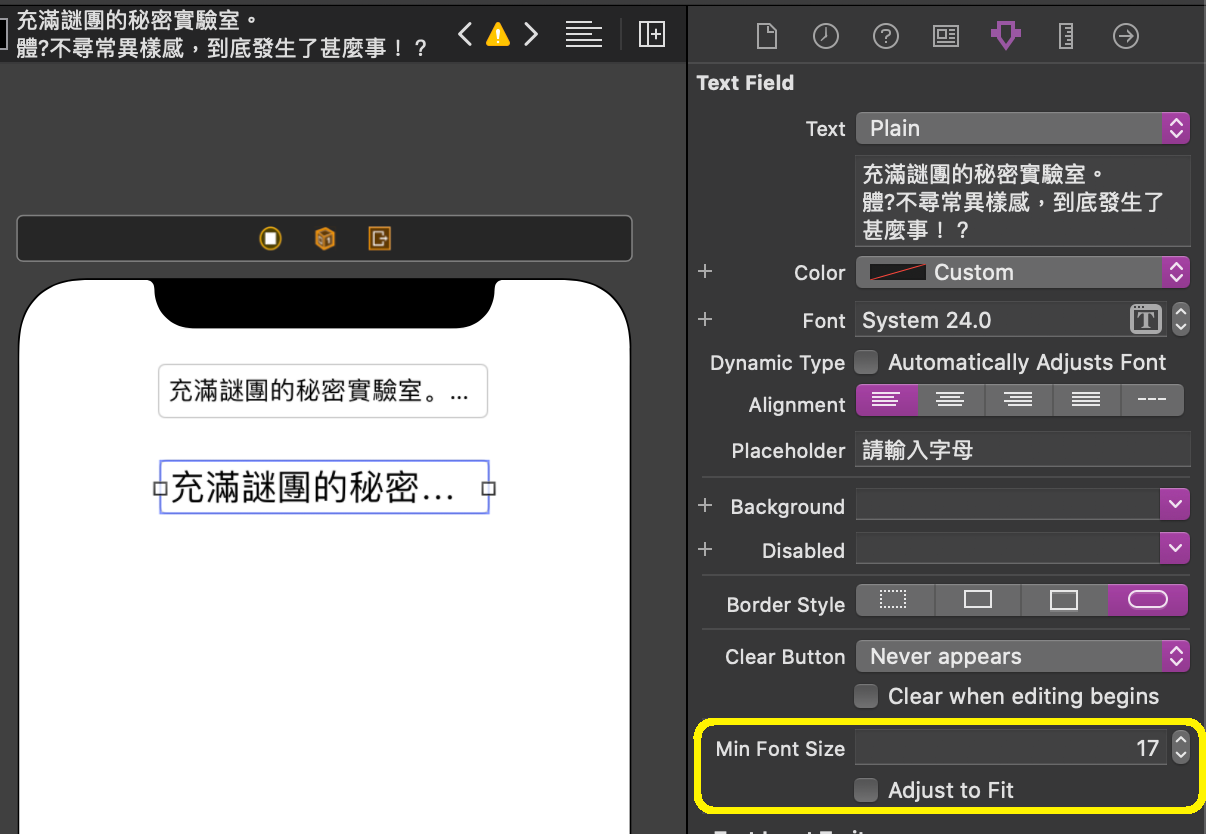Choose line border style
The height and width of the screenshot is (834, 1206).
[x=978, y=600]
